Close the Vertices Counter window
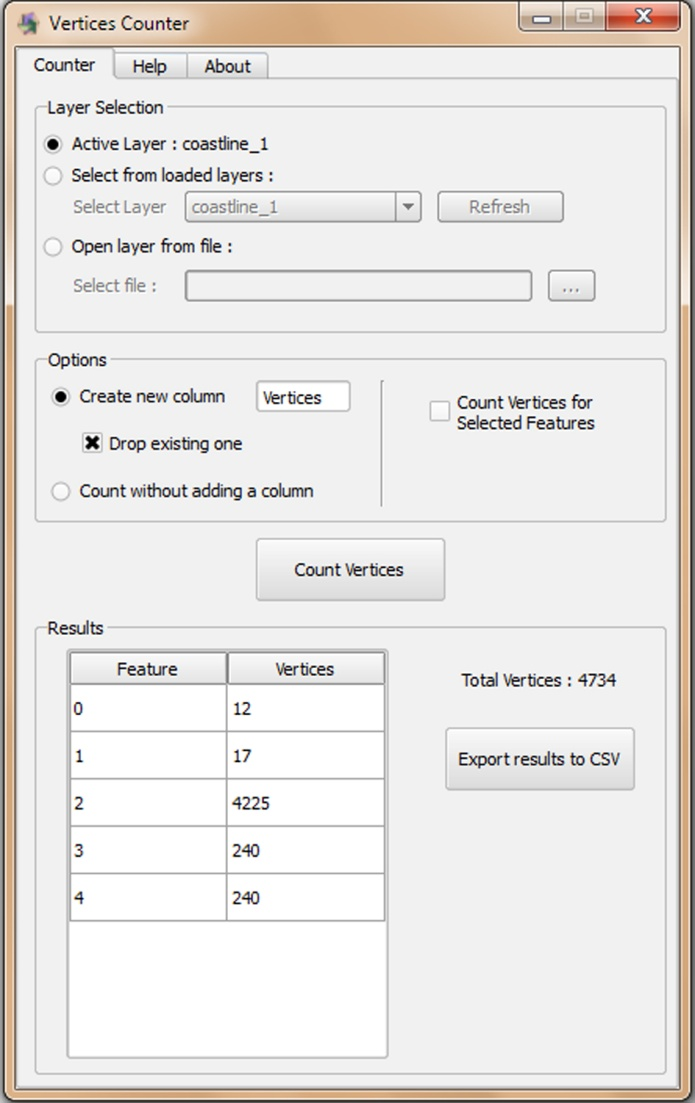The width and height of the screenshot is (695, 1103). coord(642,16)
